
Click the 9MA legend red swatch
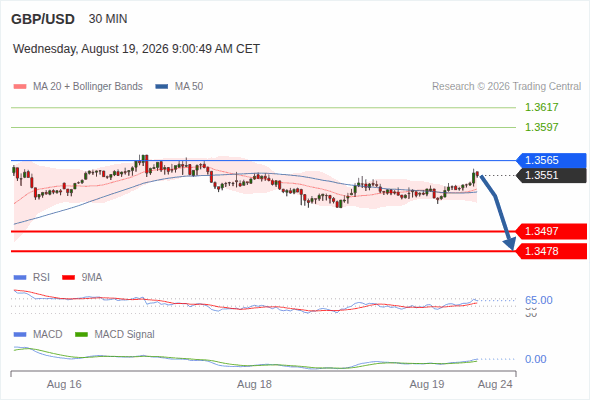point(68,278)
